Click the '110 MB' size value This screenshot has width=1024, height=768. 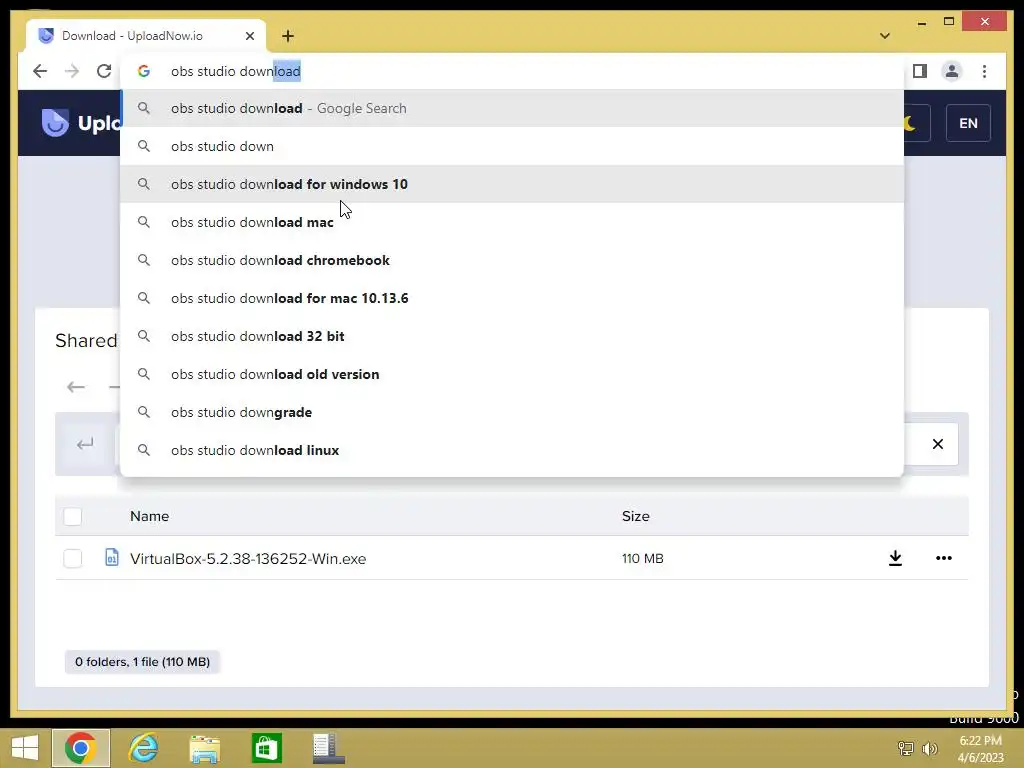(643, 558)
